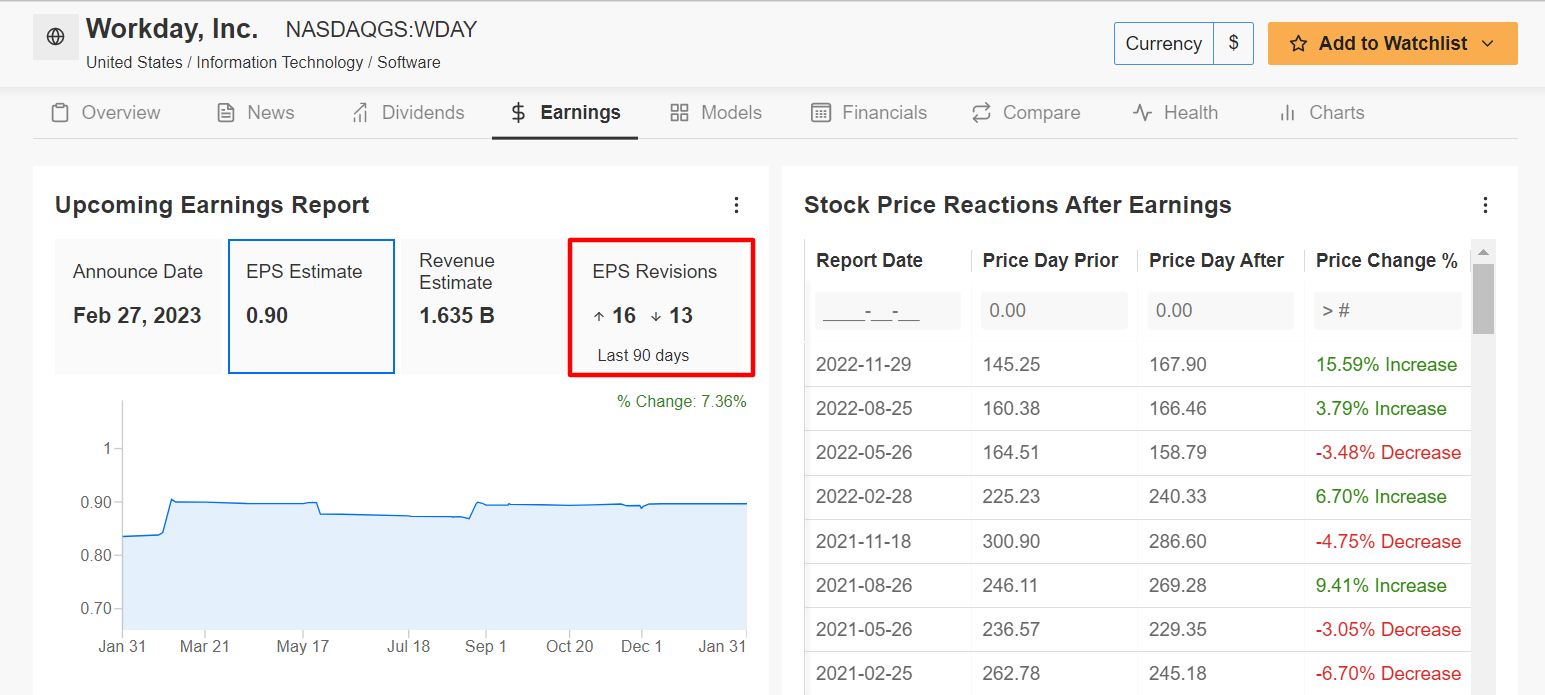Open the Charts tab
Screen dimensions: 1545x695
(x=1321, y=113)
